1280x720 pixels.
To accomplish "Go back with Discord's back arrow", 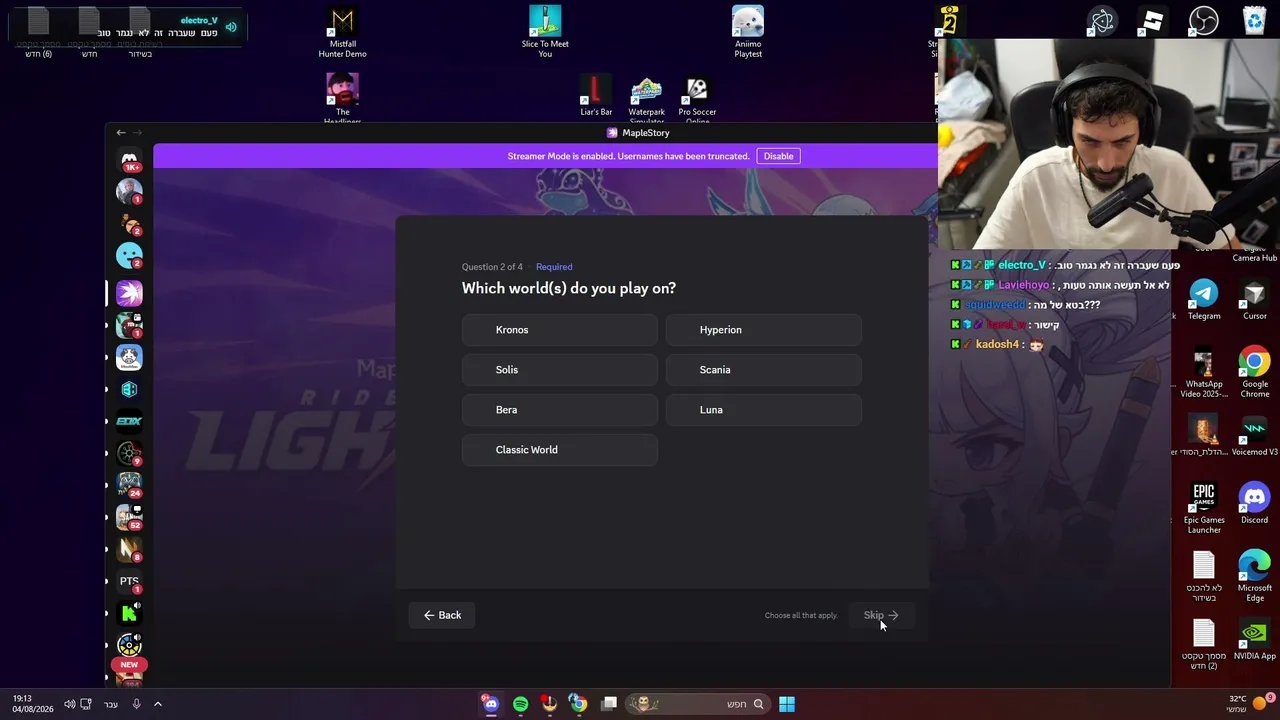I will point(121,133).
